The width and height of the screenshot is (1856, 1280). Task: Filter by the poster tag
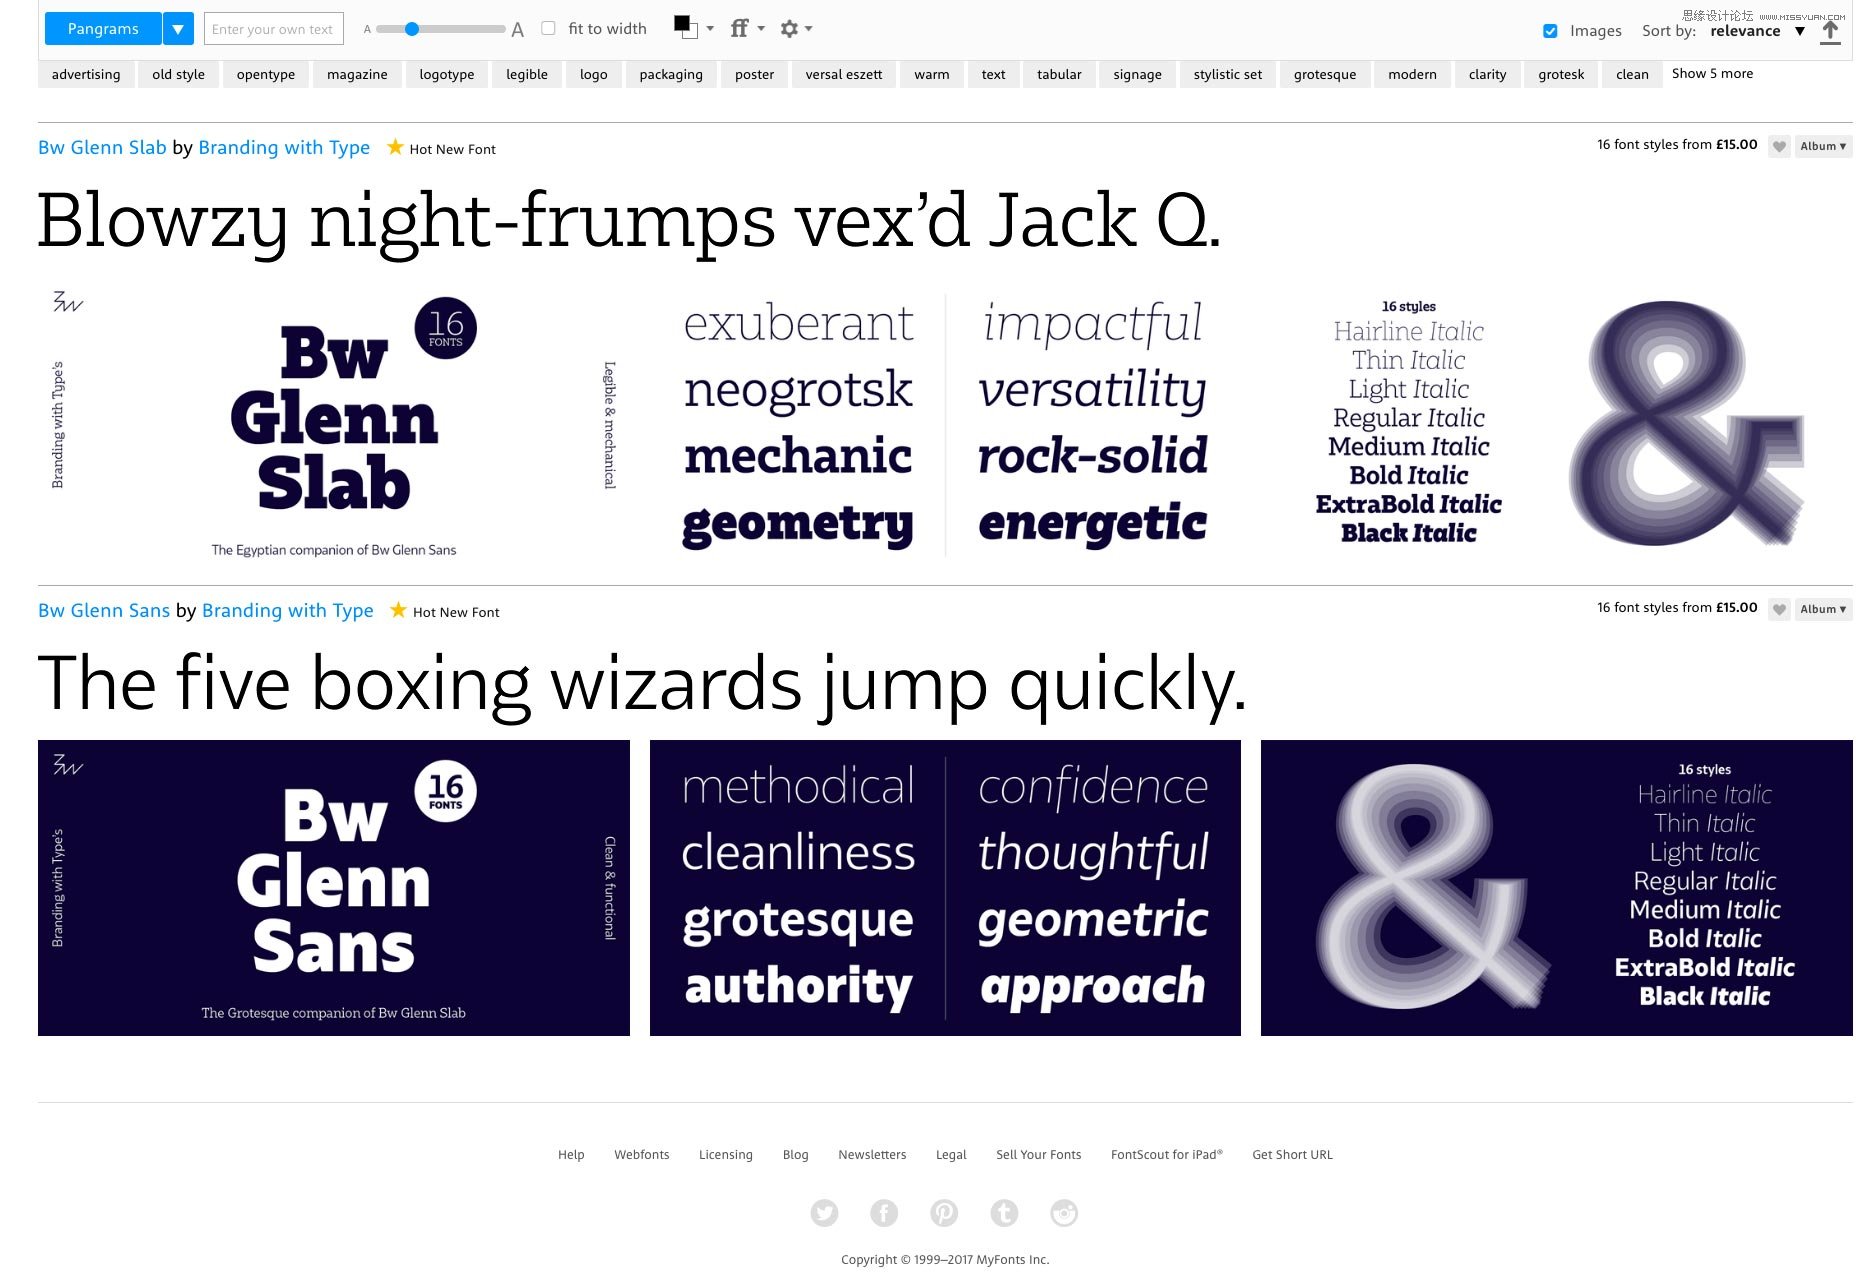[x=754, y=74]
